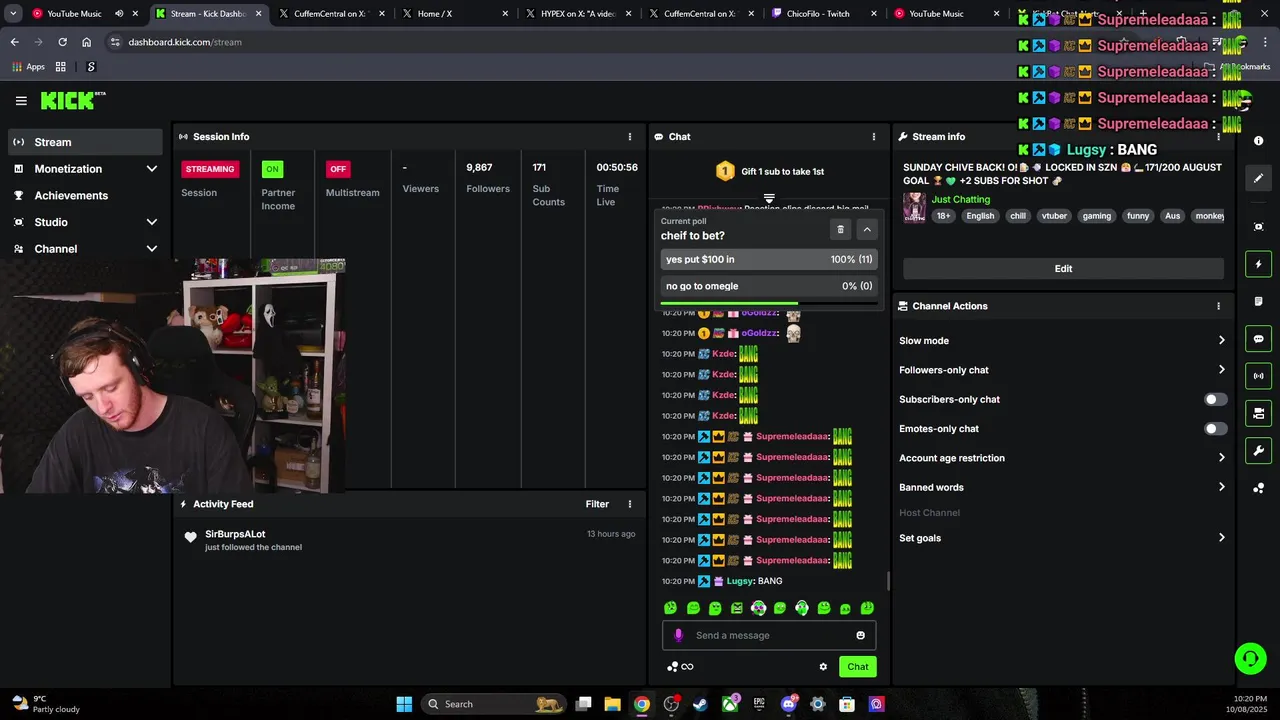Select poll option no go to omegle
This screenshot has width=1280, height=720.
769,286
